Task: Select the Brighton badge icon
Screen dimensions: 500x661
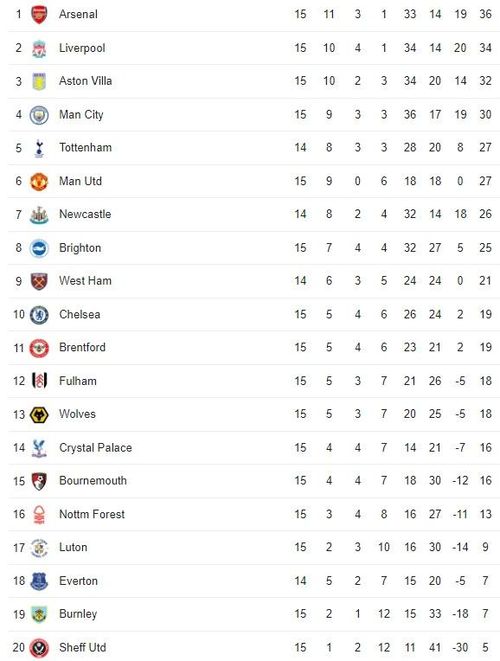Action: coord(39,248)
